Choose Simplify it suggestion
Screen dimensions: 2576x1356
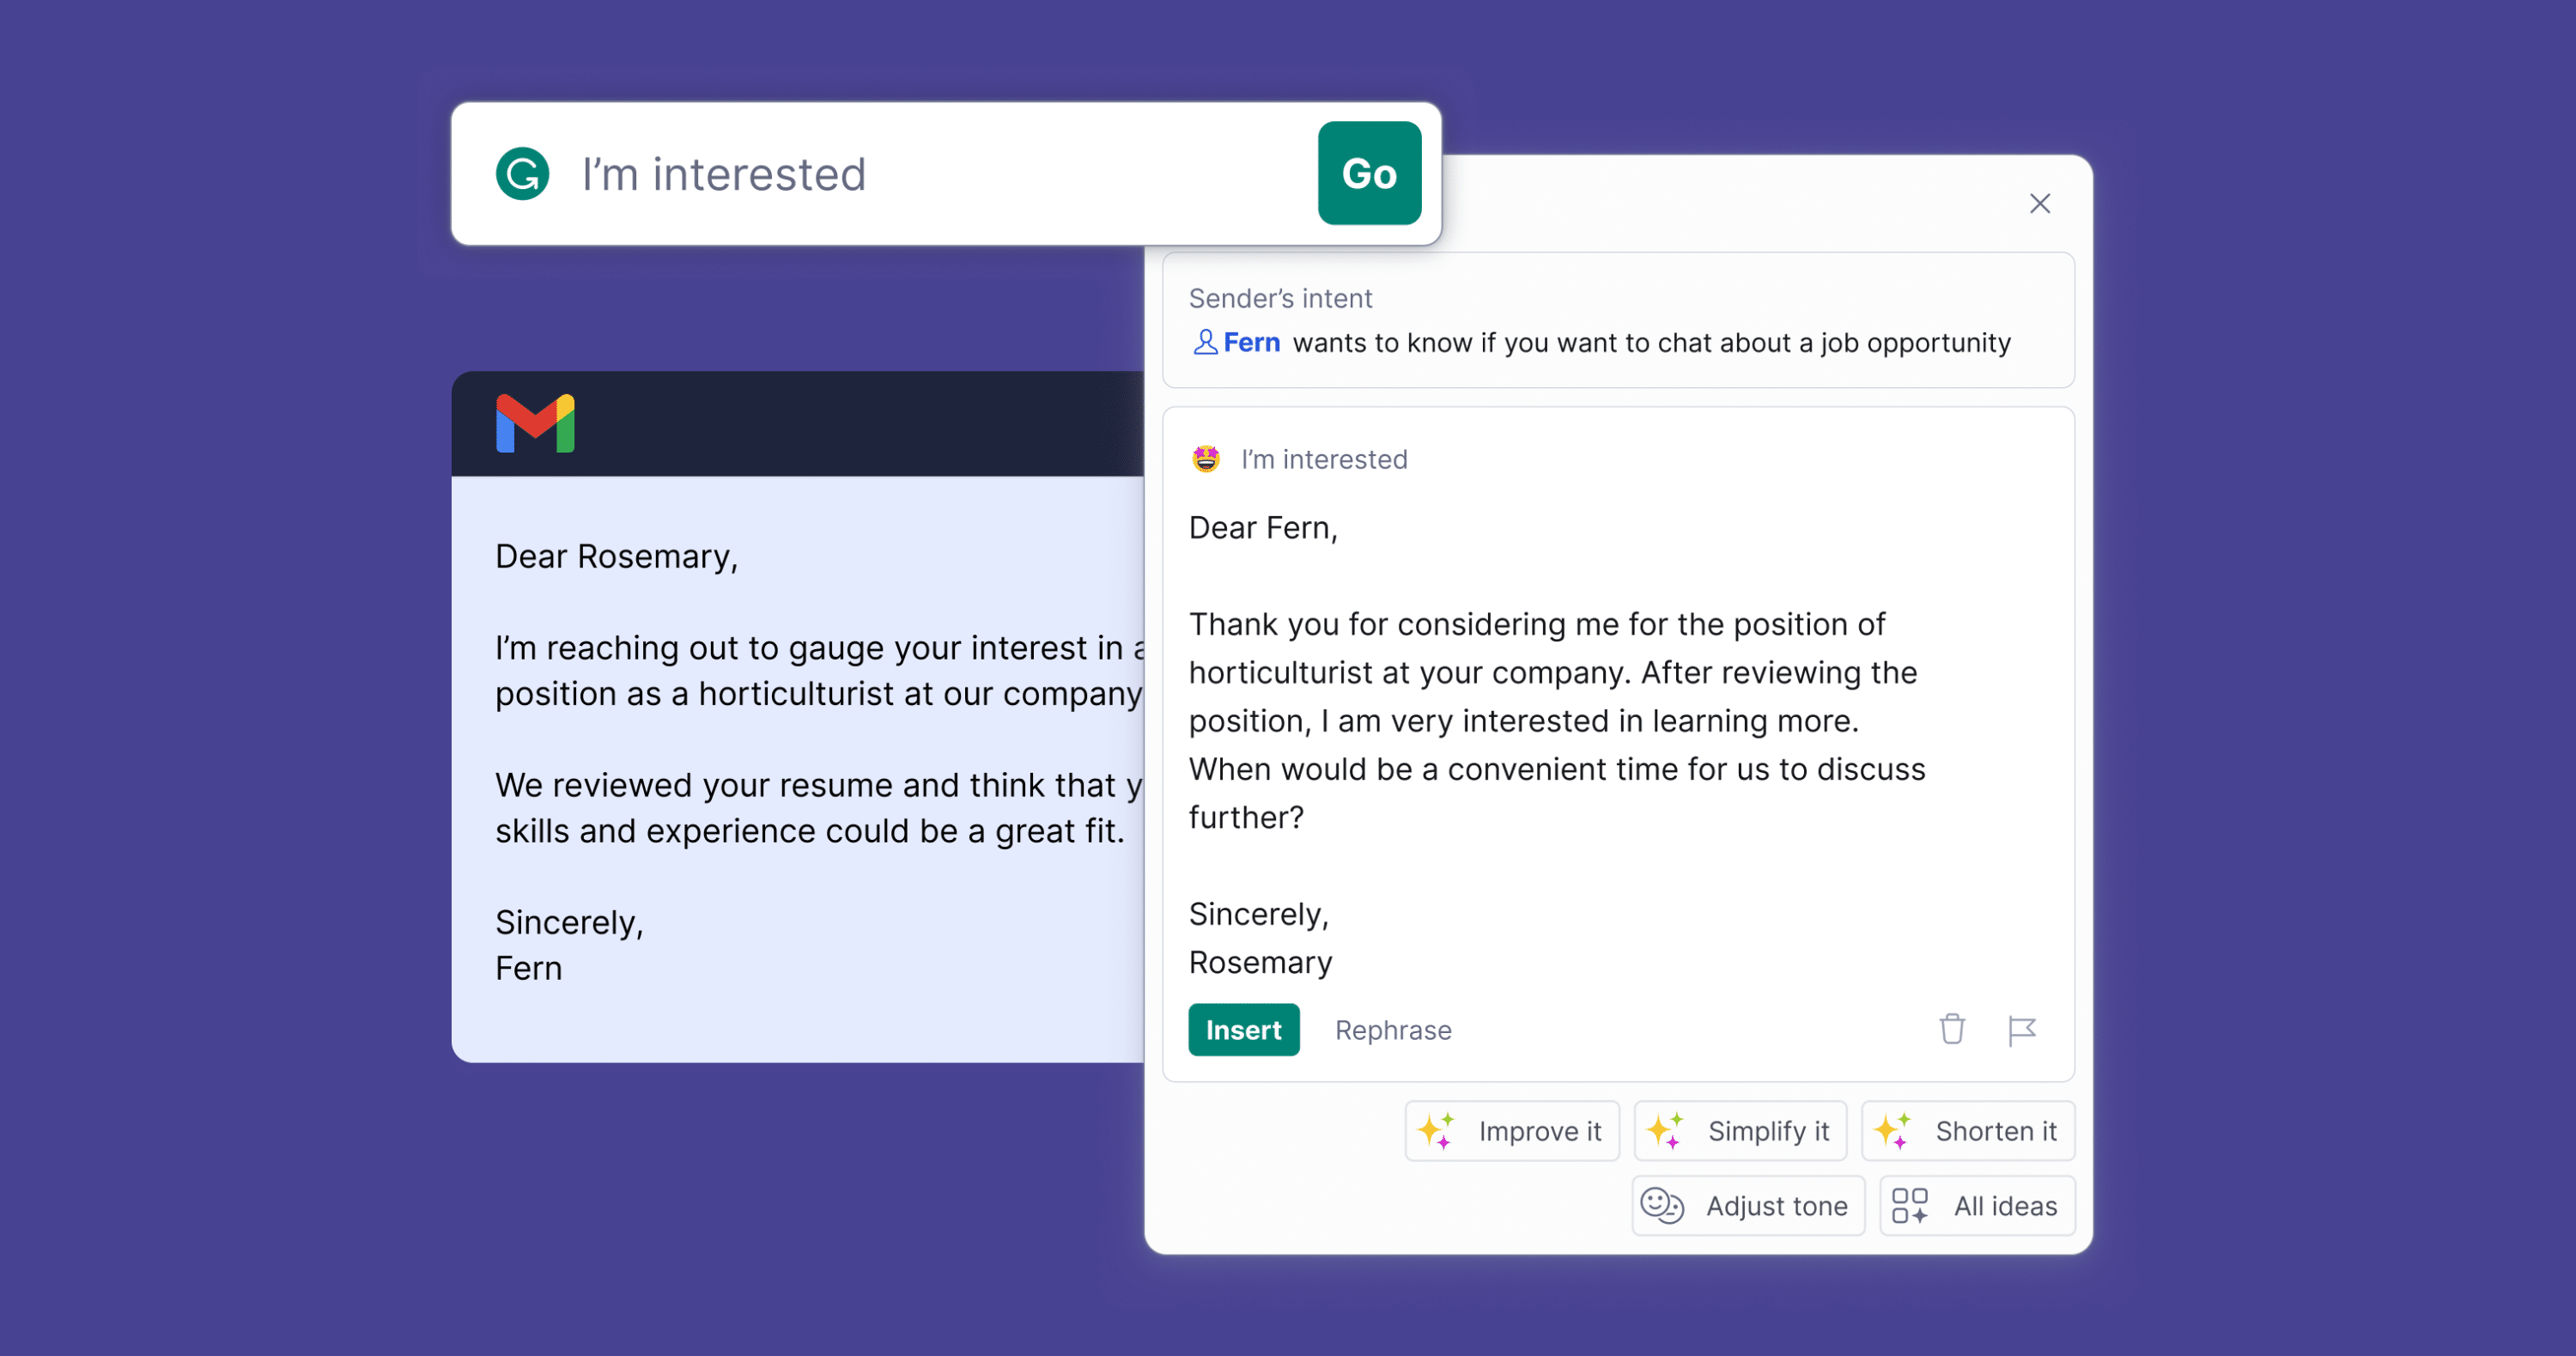click(1740, 1131)
